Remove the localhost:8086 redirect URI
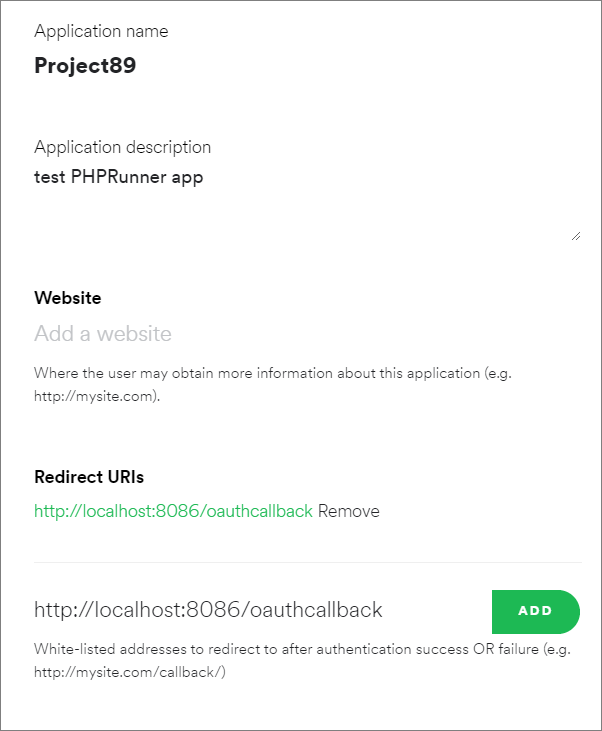Image resolution: width=602 pixels, height=731 pixels. pyautogui.click(x=349, y=511)
